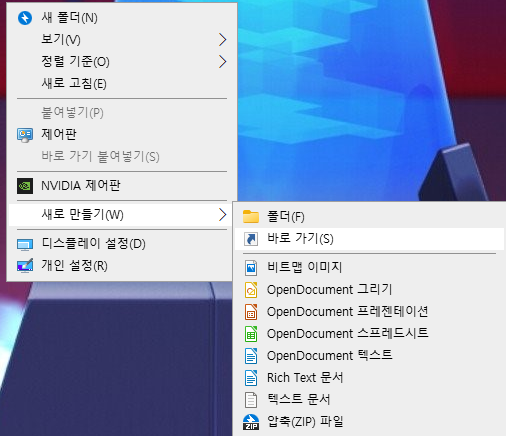
Task: Click the OpenDocument 텍스트 blue icon
Action: [x=251, y=356]
